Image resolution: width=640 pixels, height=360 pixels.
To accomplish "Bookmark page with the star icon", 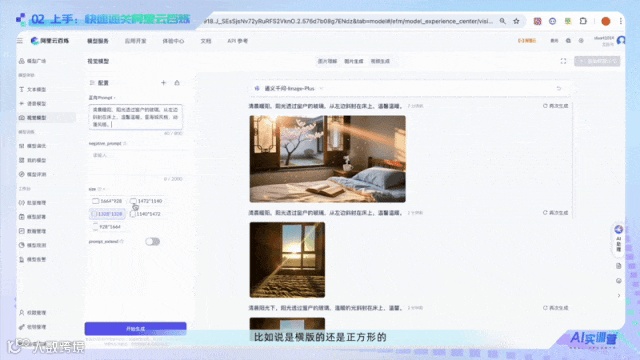I will (516, 21).
